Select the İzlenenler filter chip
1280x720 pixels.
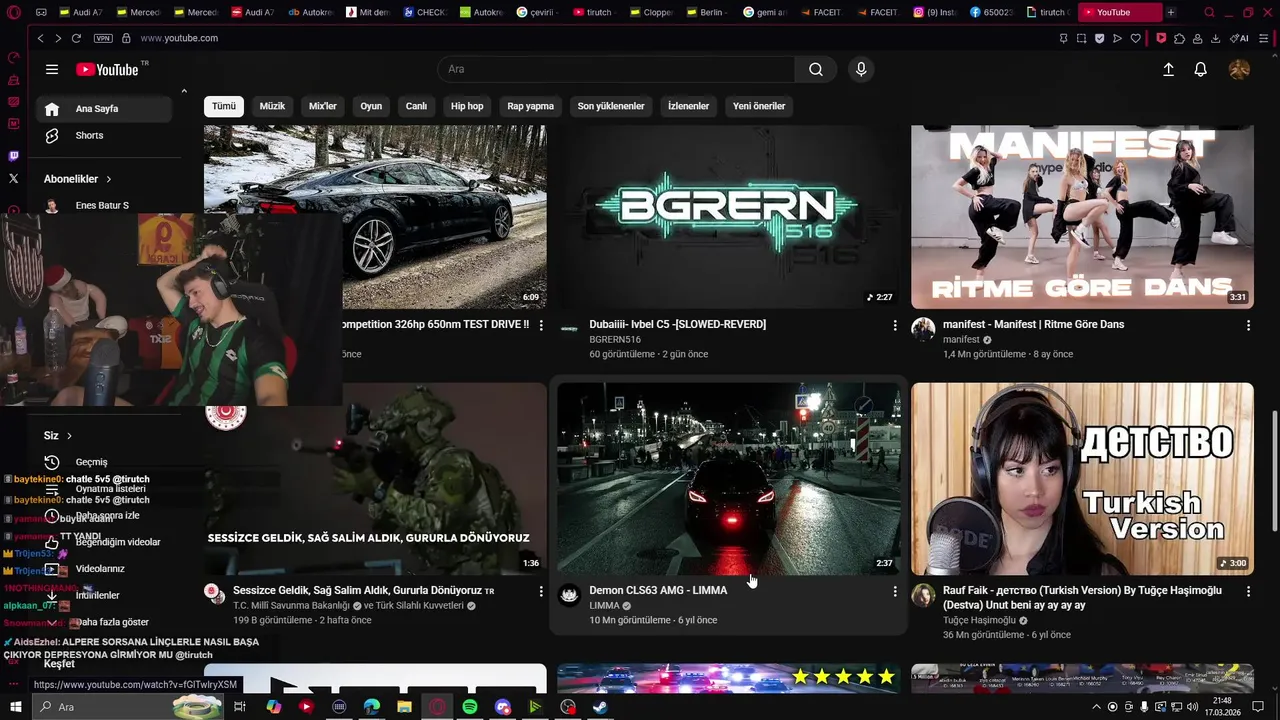point(689,106)
